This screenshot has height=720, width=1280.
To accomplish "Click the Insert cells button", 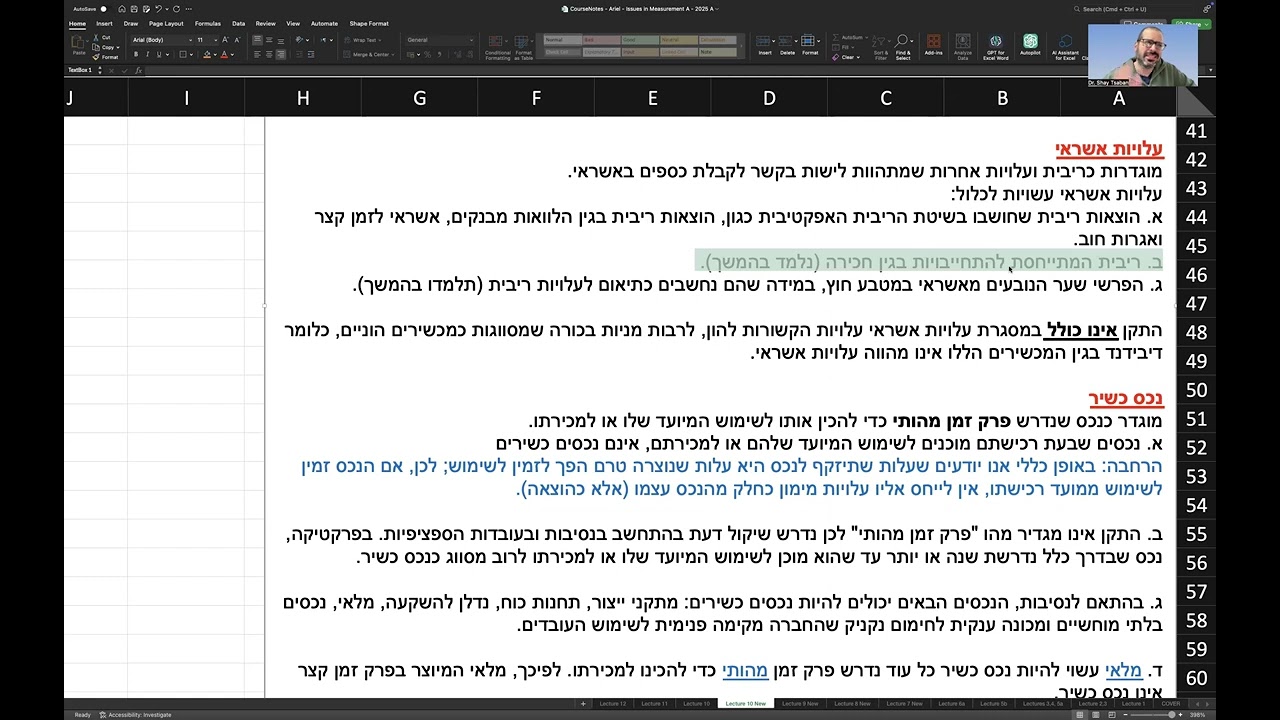I will tap(765, 46).
